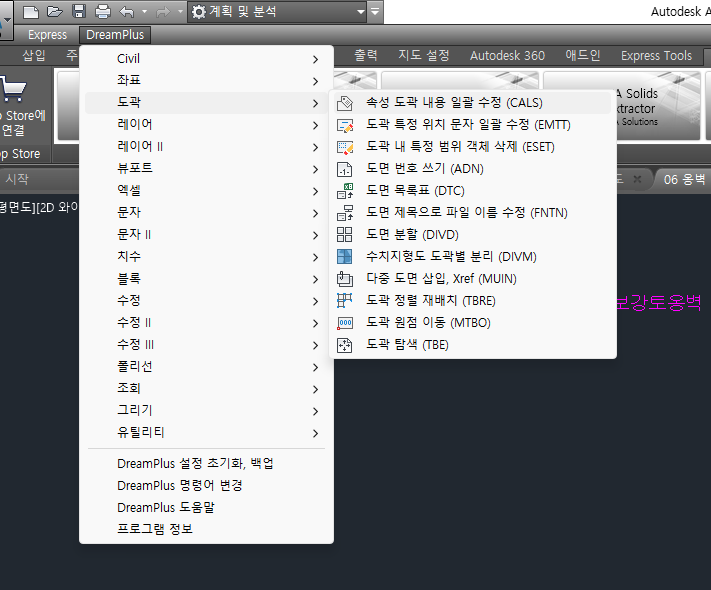Viewport: 711px width, 590px height.
Task: Click the MUIN multi drawing insert icon
Action: 345,279
